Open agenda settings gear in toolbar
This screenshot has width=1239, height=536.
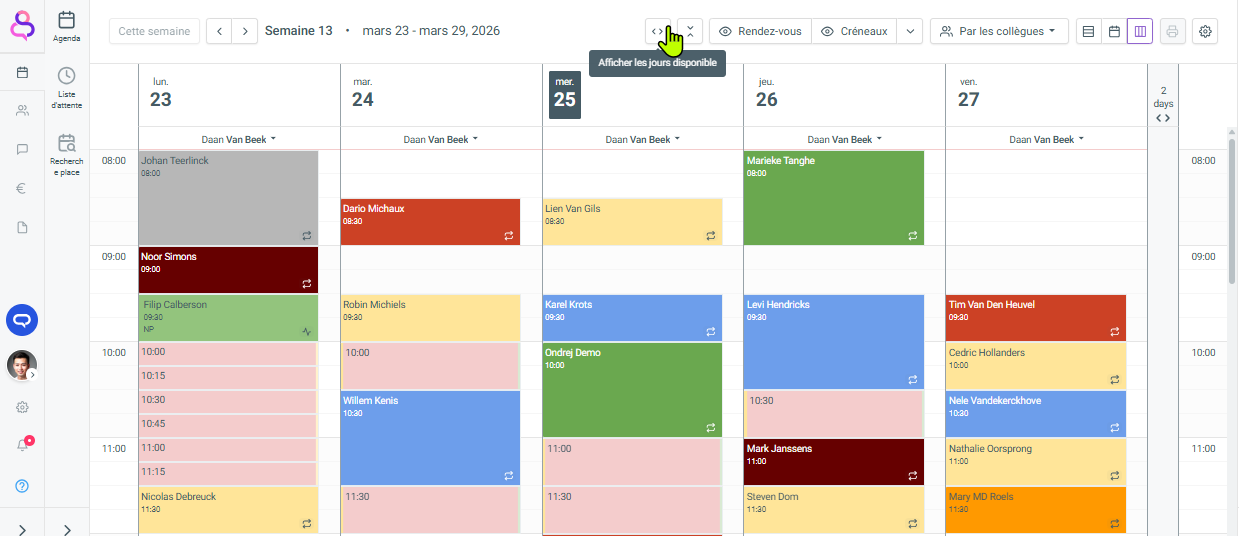pyautogui.click(x=1205, y=31)
